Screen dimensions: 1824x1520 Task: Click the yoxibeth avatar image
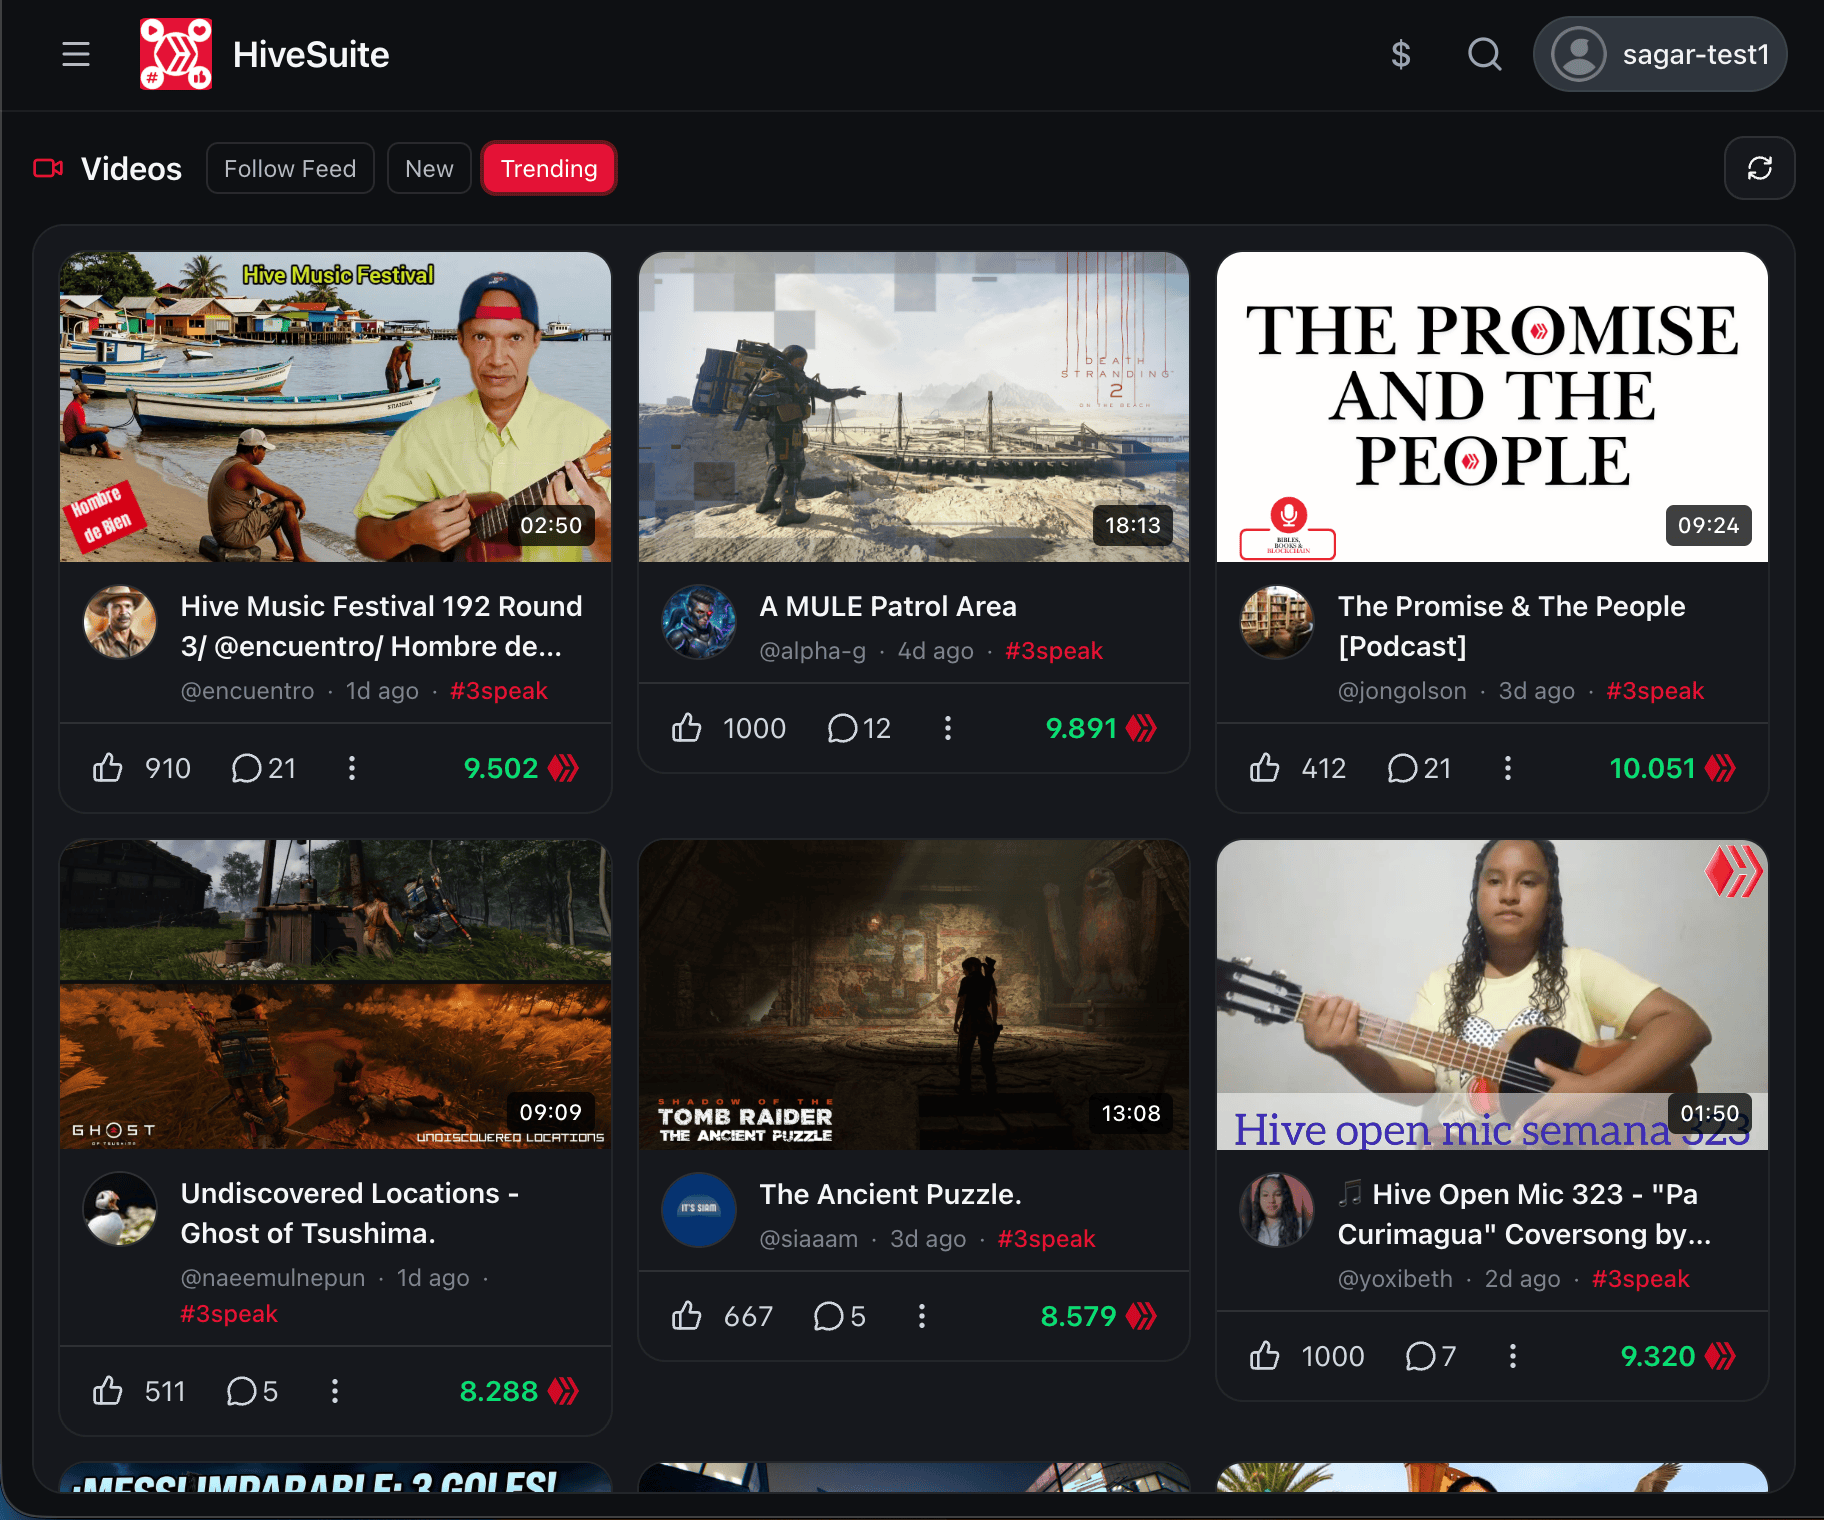1277,1210
